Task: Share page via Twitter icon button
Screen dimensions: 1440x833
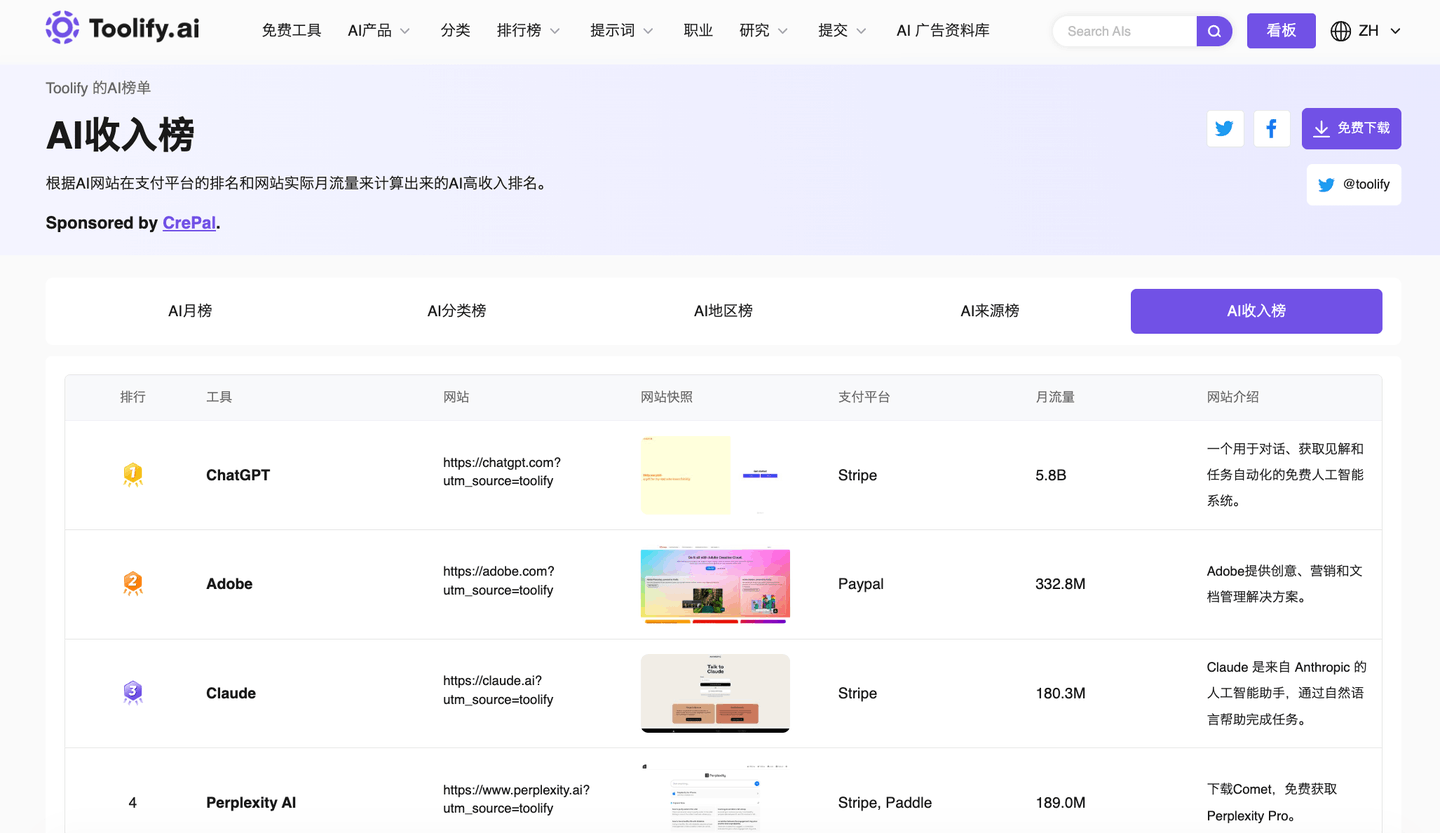Action: (x=1225, y=128)
